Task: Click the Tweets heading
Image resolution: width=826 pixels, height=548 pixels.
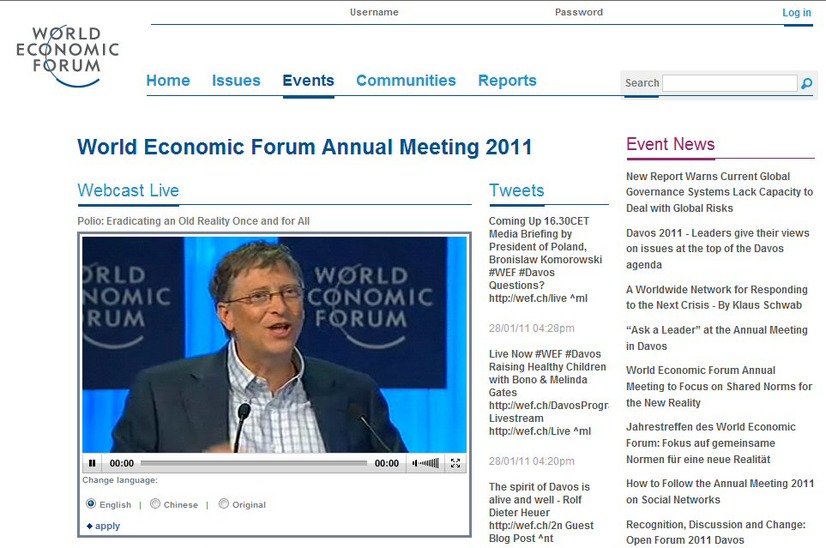Action: (516, 190)
